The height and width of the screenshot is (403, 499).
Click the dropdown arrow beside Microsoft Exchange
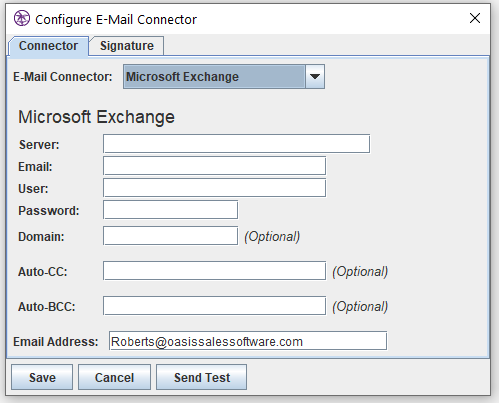coord(315,77)
